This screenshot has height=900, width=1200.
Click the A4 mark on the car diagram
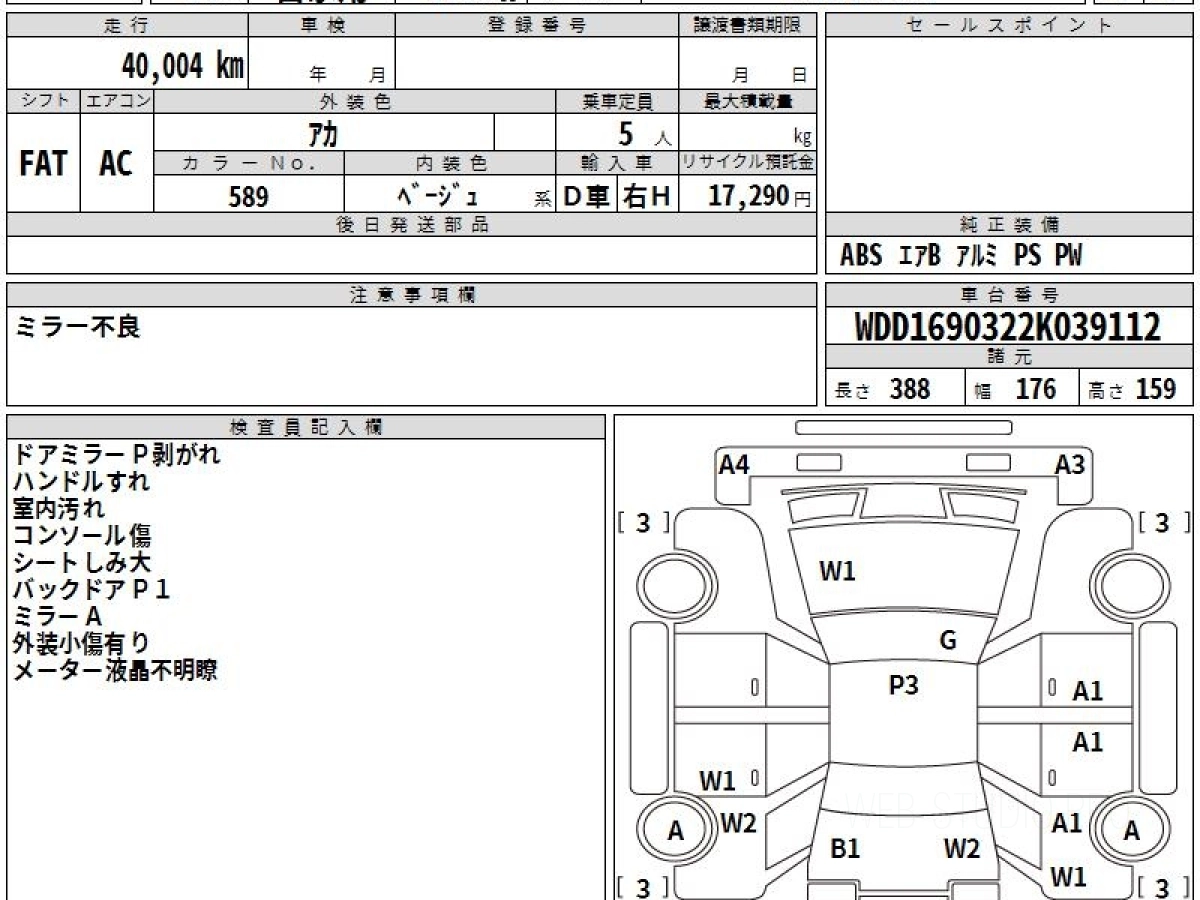tap(734, 464)
